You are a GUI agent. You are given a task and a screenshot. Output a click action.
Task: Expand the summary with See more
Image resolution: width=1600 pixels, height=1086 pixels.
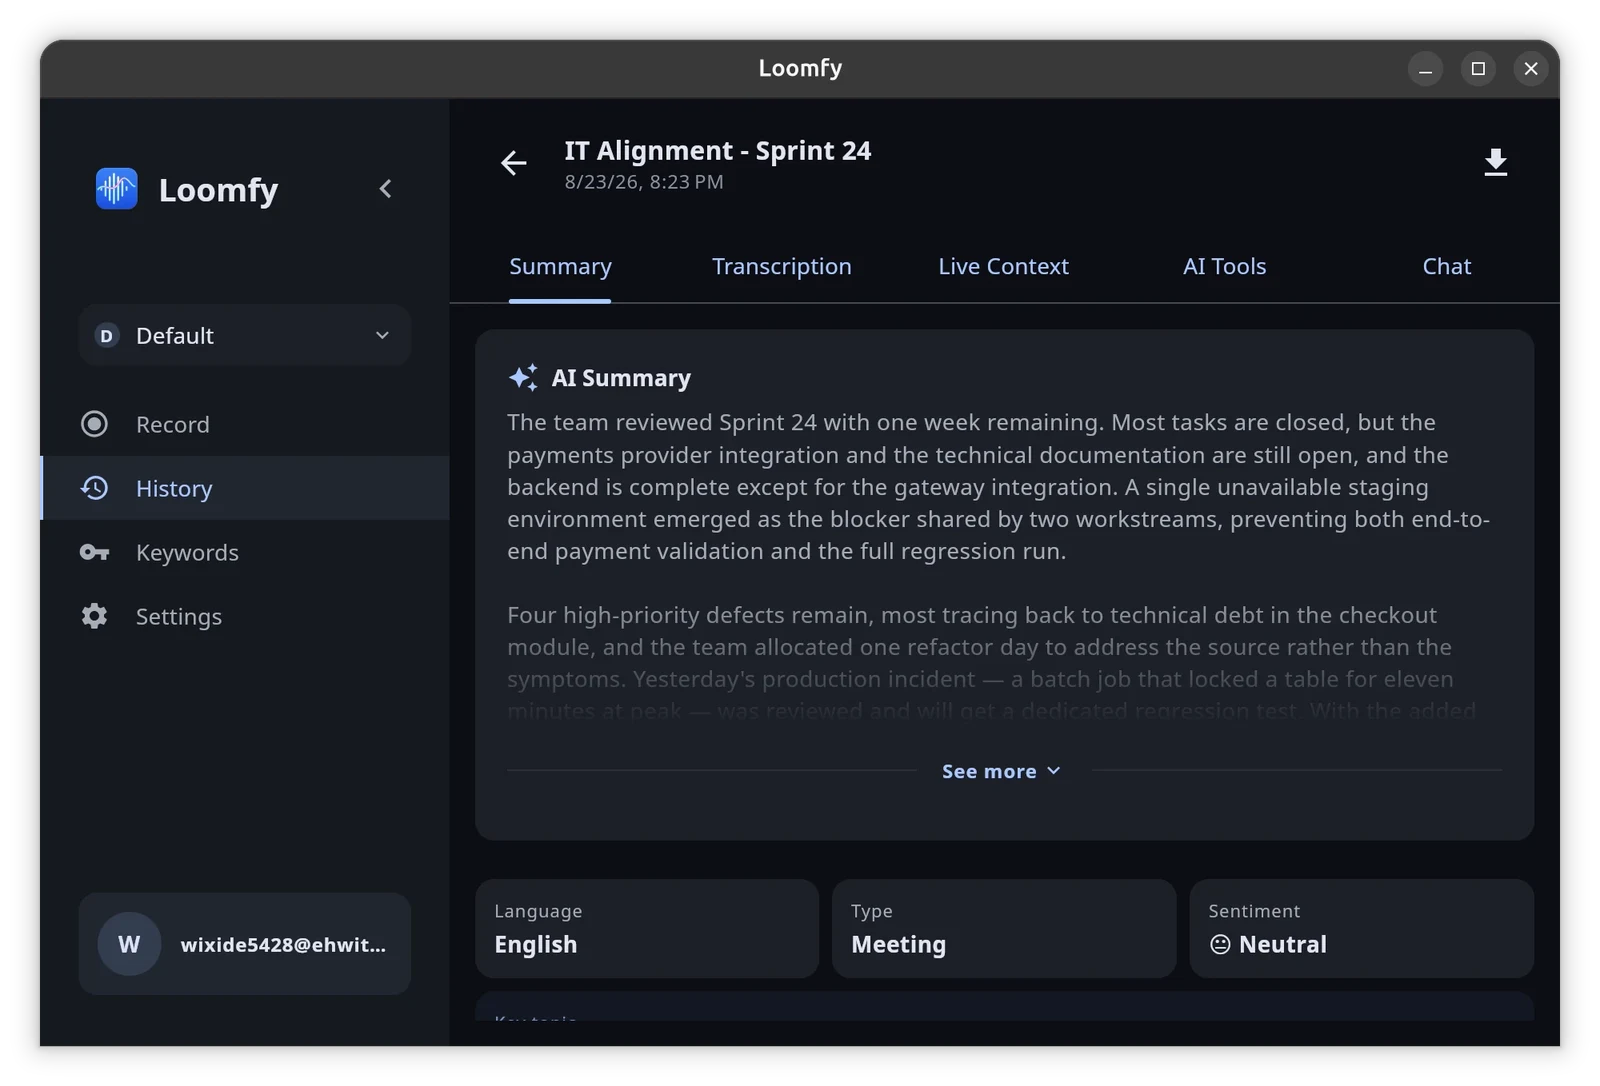coord(1001,771)
